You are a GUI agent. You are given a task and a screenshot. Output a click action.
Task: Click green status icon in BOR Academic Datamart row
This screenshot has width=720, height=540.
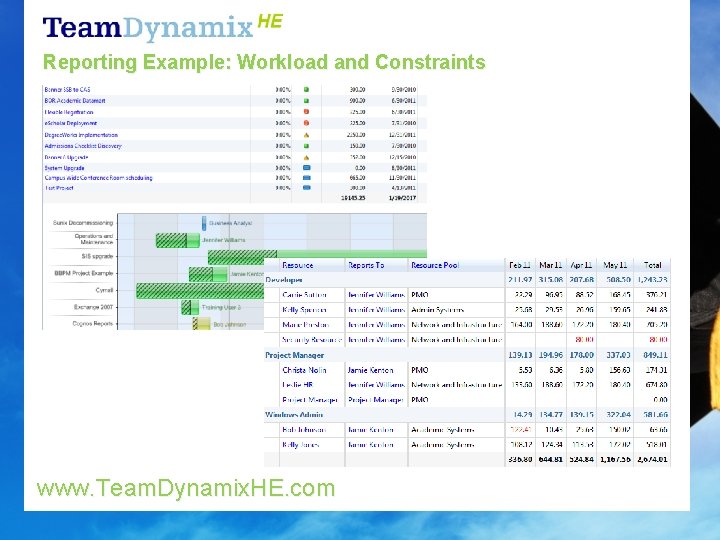pos(307,101)
